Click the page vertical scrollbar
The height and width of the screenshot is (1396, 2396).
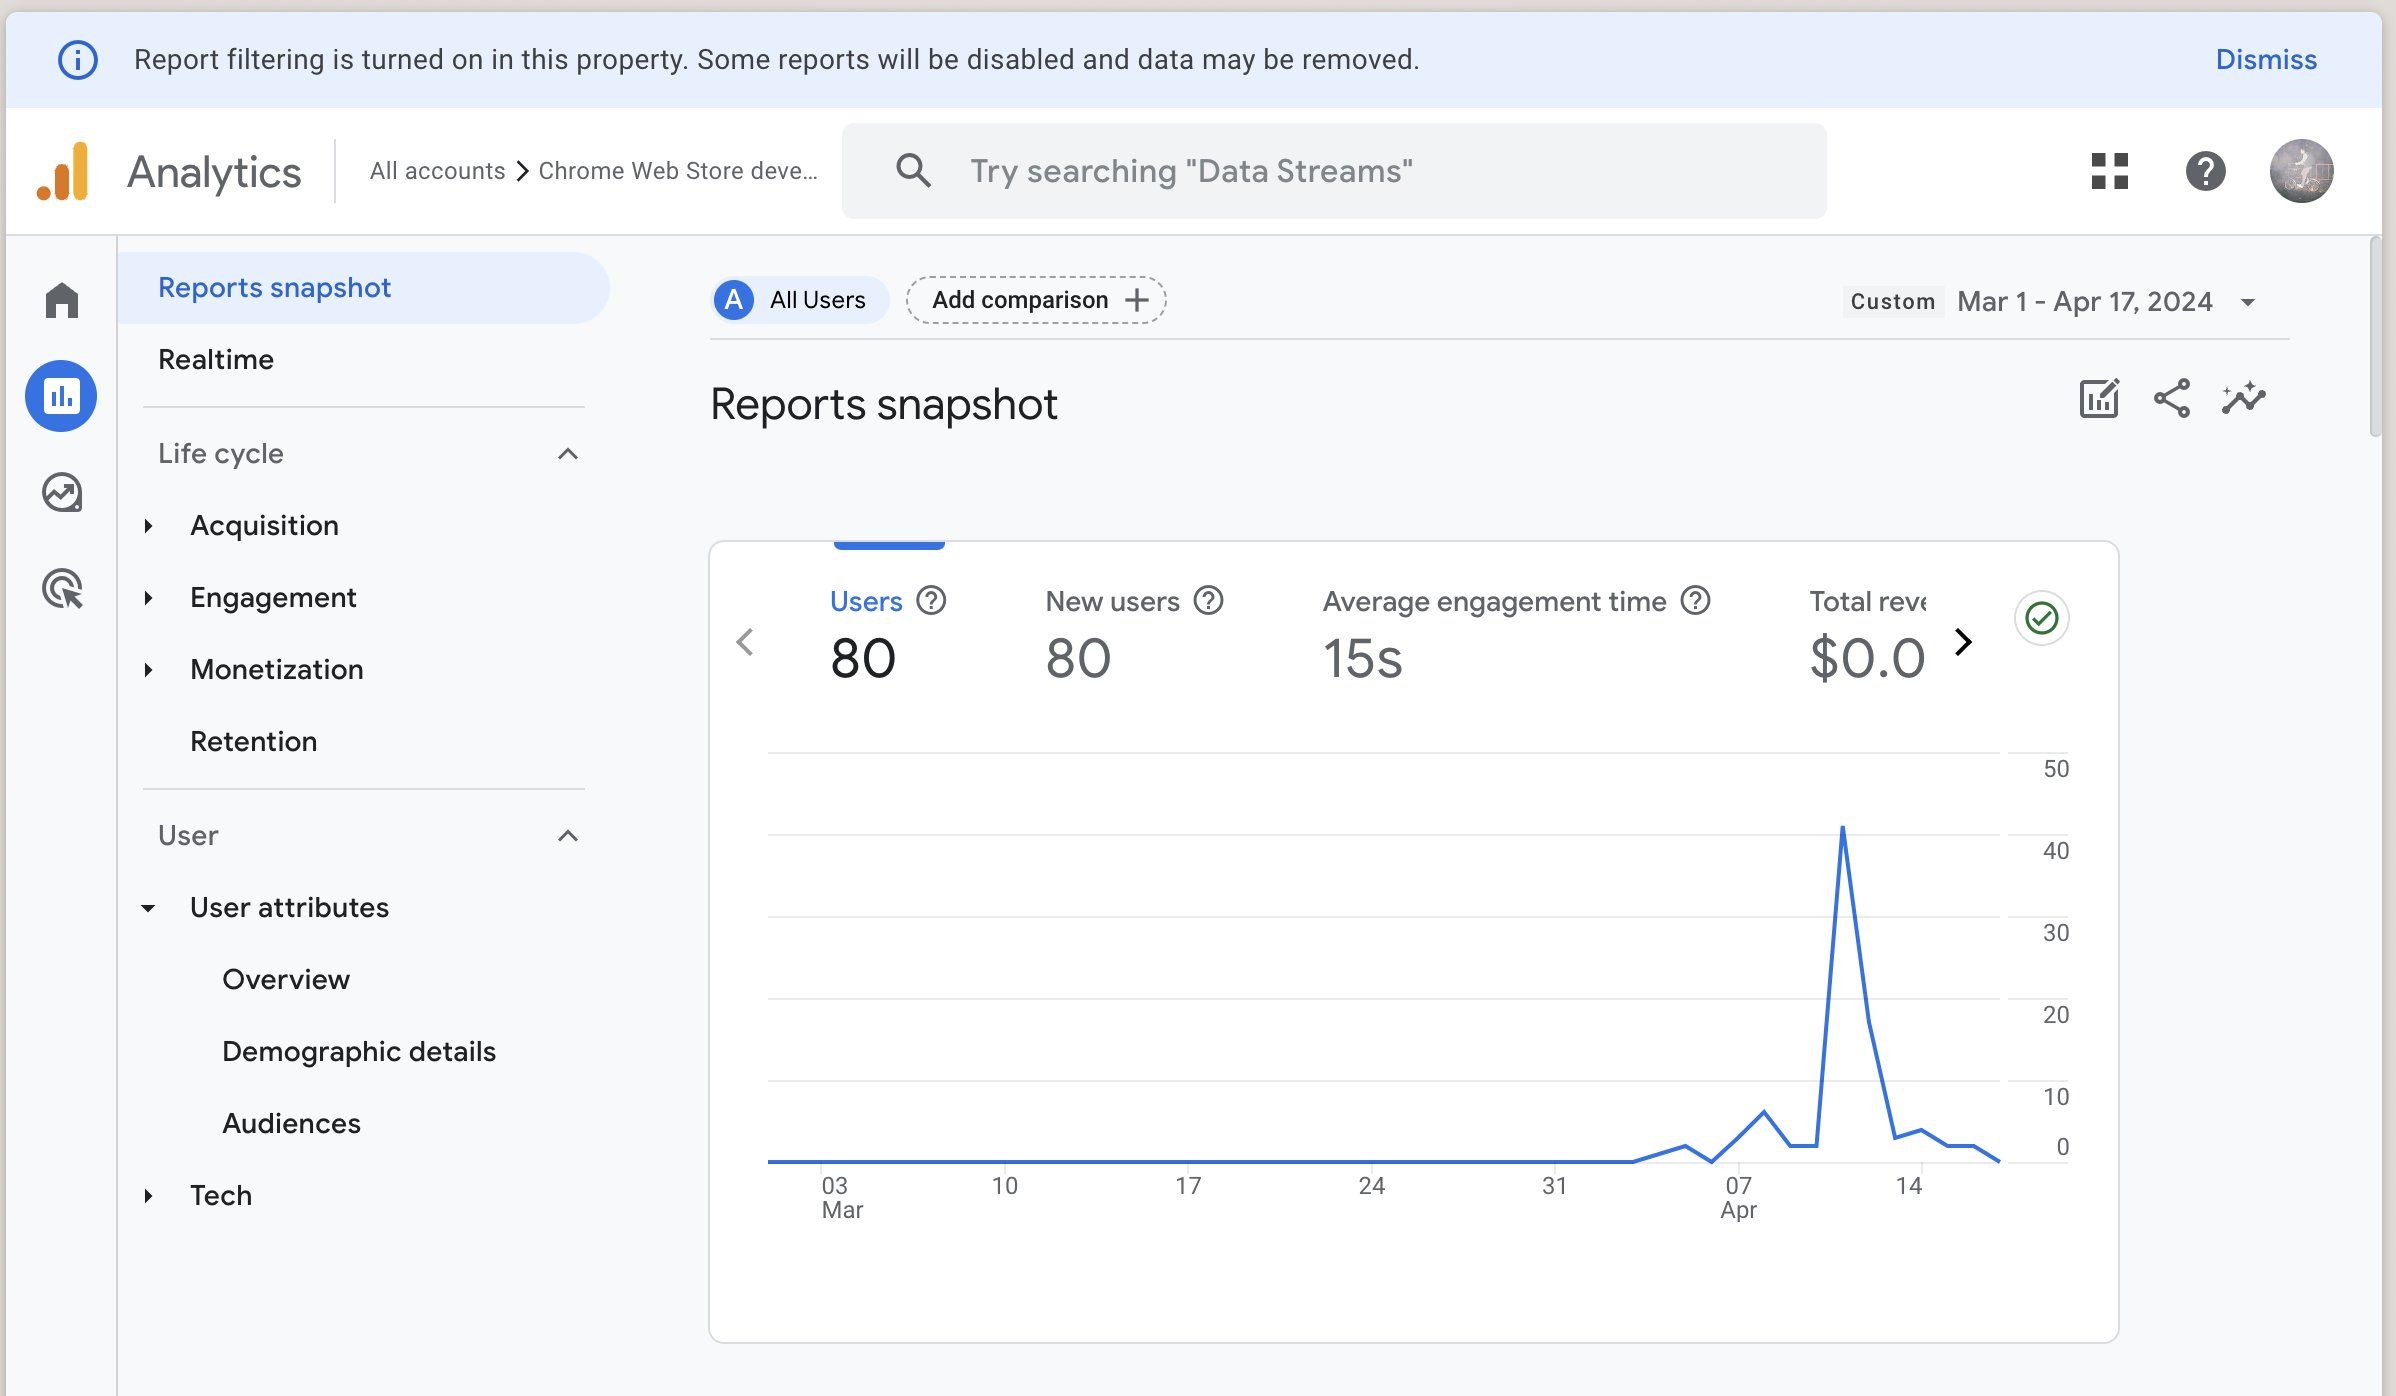2376,337
